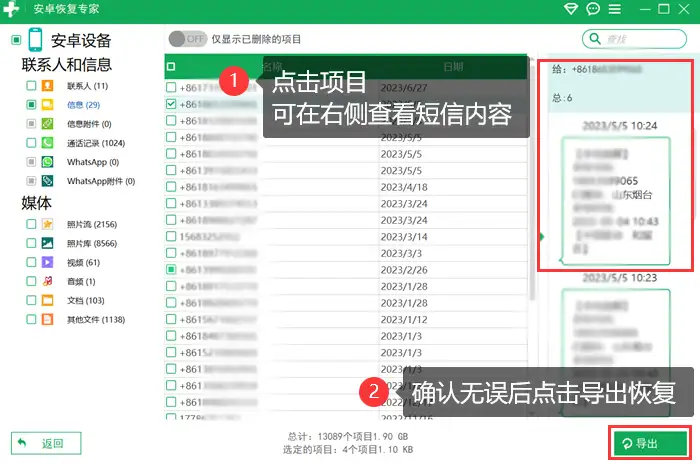Check the row dated 2023/4/18
Viewport: 700px width, 464px height.
171,187
